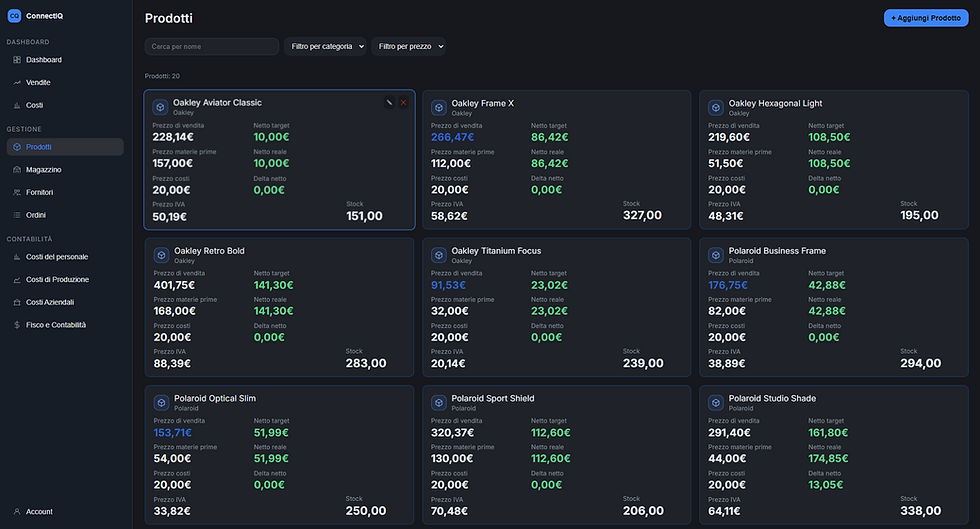
Task: Click Oakley Hexagonal Light cube icon
Action: click(x=716, y=108)
